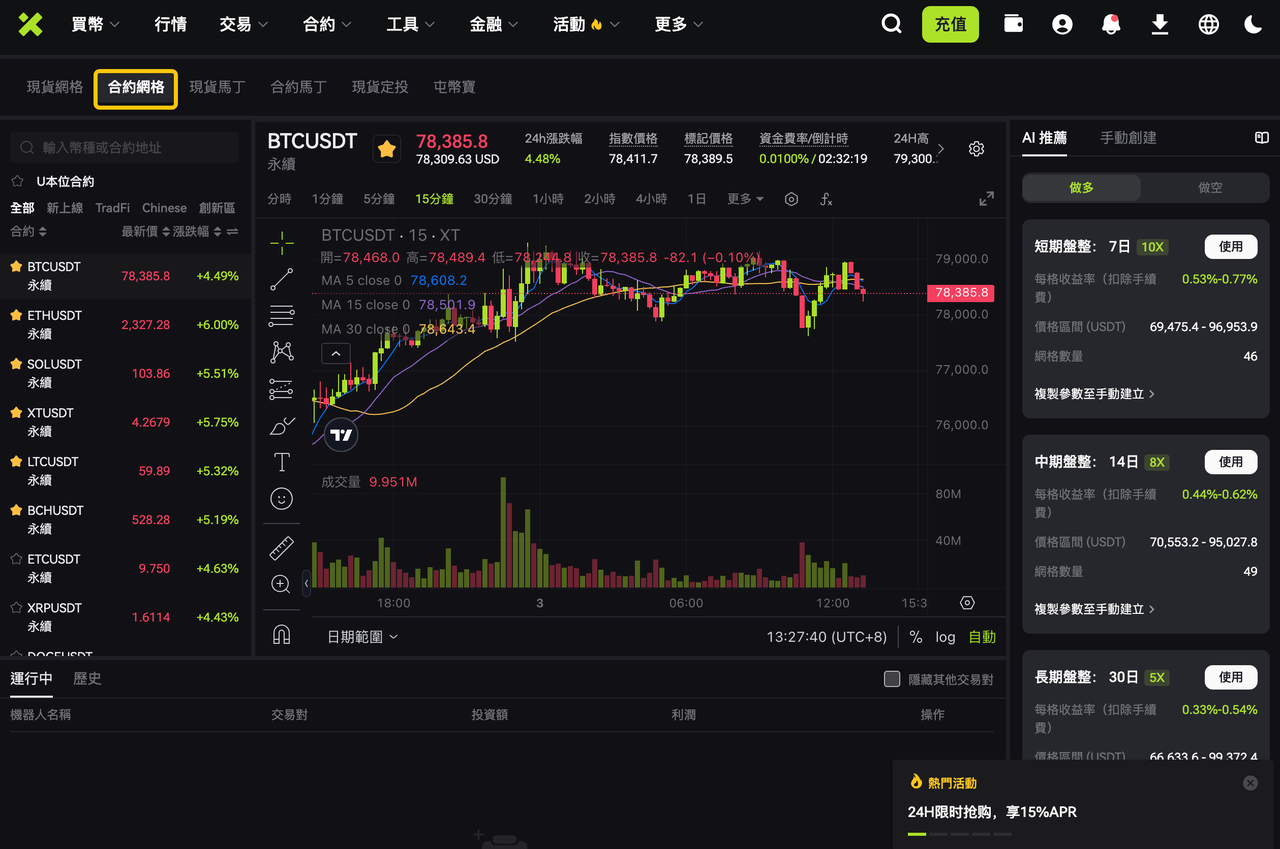Select the 1小時 timeframe
The image size is (1280, 849).
click(x=548, y=199)
